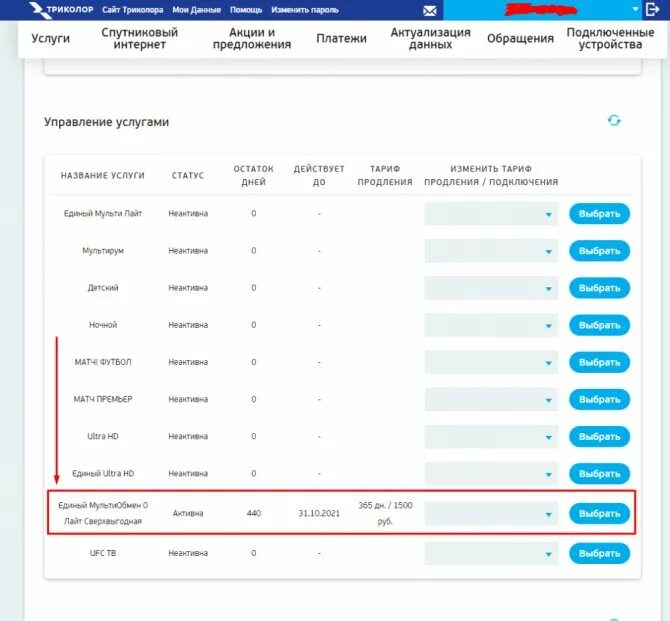Click Выбрать for Ultra HD
Image resolution: width=670 pixels, height=621 pixels.
coord(599,436)
